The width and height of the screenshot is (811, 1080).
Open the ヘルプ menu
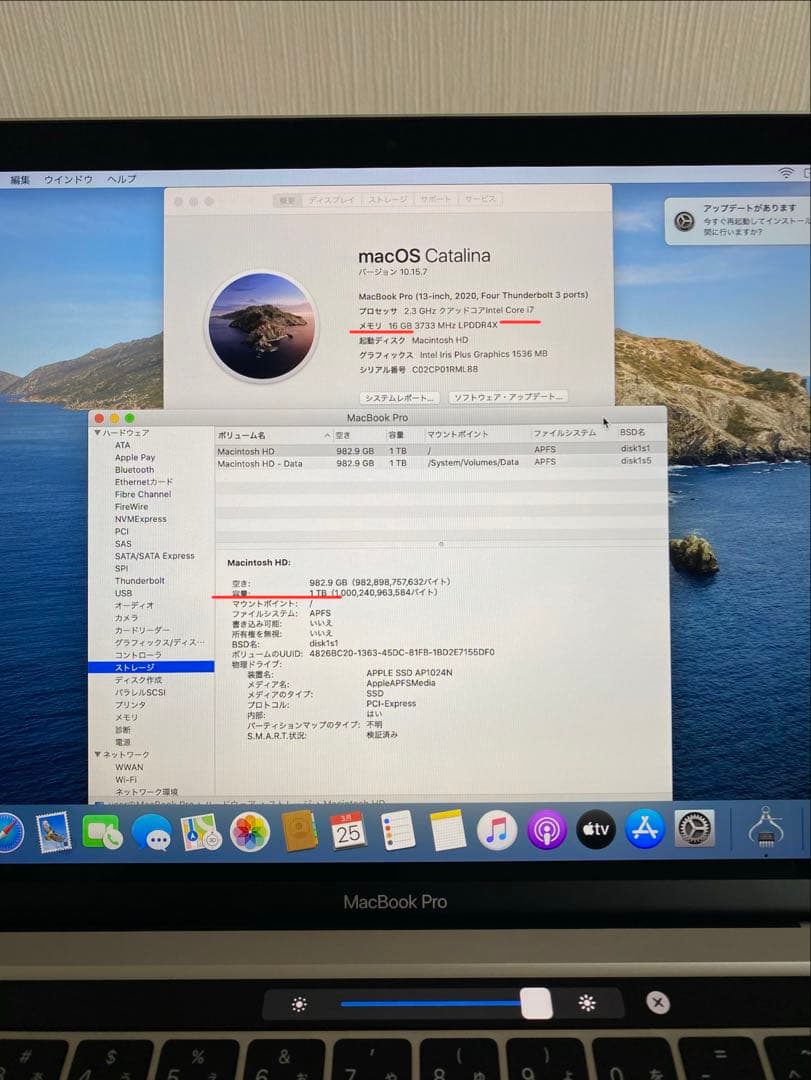point(121,179)
